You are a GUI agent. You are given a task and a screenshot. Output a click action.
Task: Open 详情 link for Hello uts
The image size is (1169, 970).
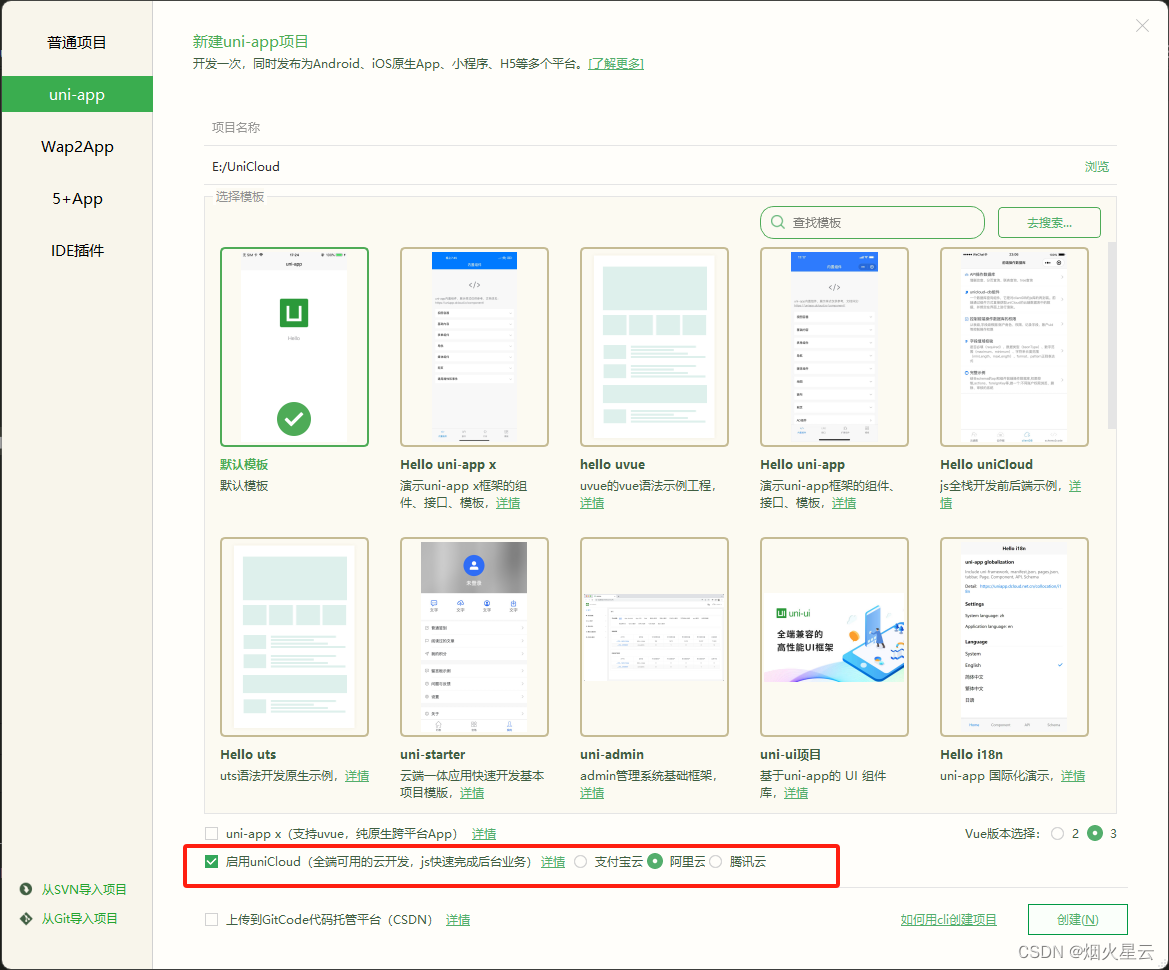(x=357, y=776)
